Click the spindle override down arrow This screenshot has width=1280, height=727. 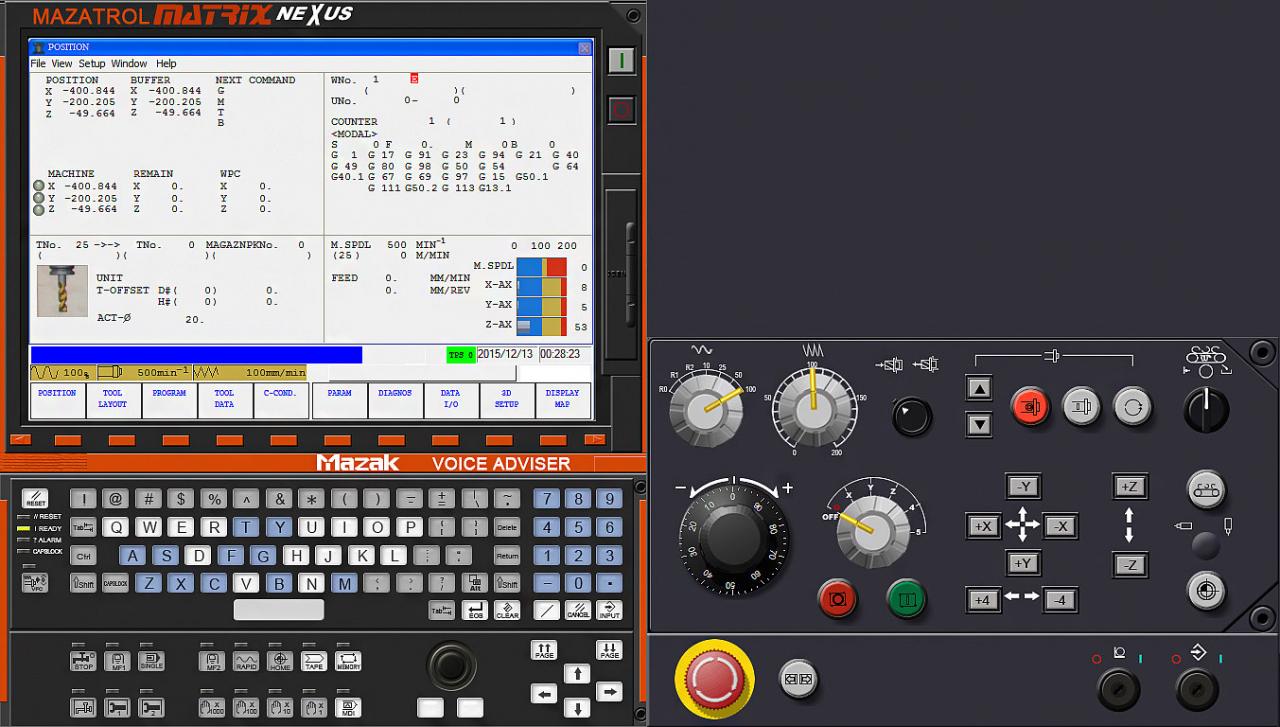[979, 424]
